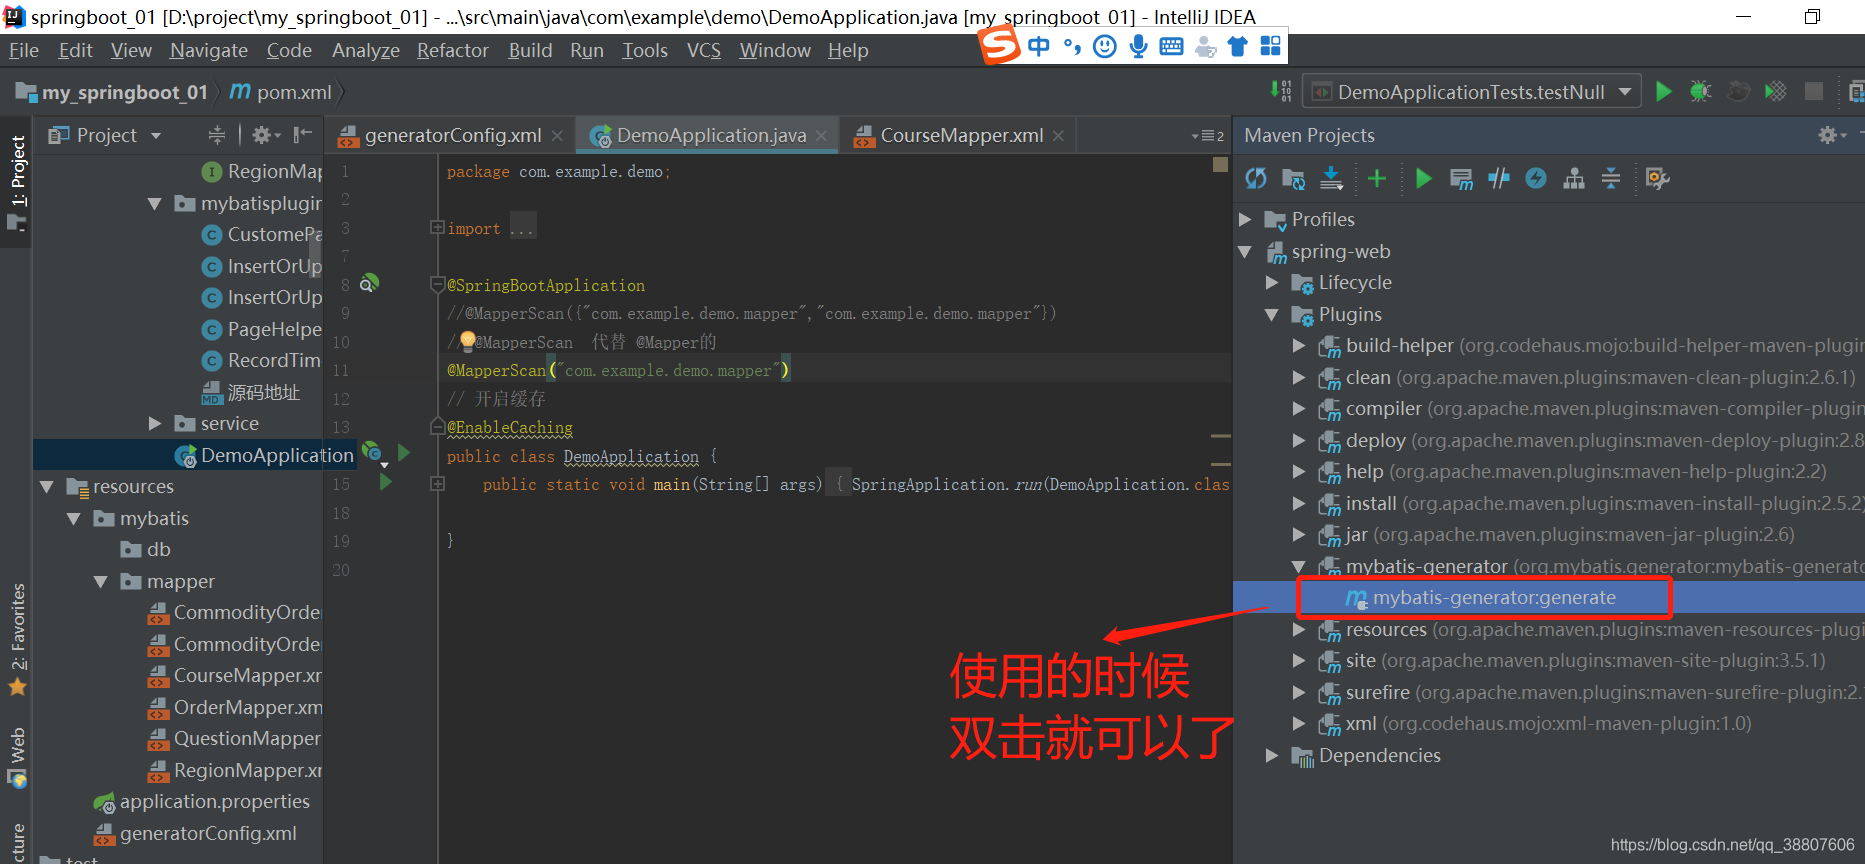Open Sogou soft keyboard icon
This screenshot has height=864, width=1865.
[x=1171, y=46]
